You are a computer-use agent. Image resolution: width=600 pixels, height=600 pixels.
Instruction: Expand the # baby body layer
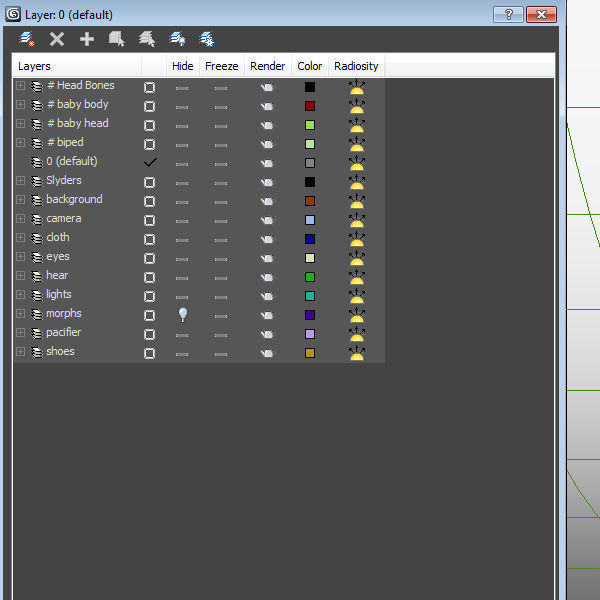tap(20, 104)
